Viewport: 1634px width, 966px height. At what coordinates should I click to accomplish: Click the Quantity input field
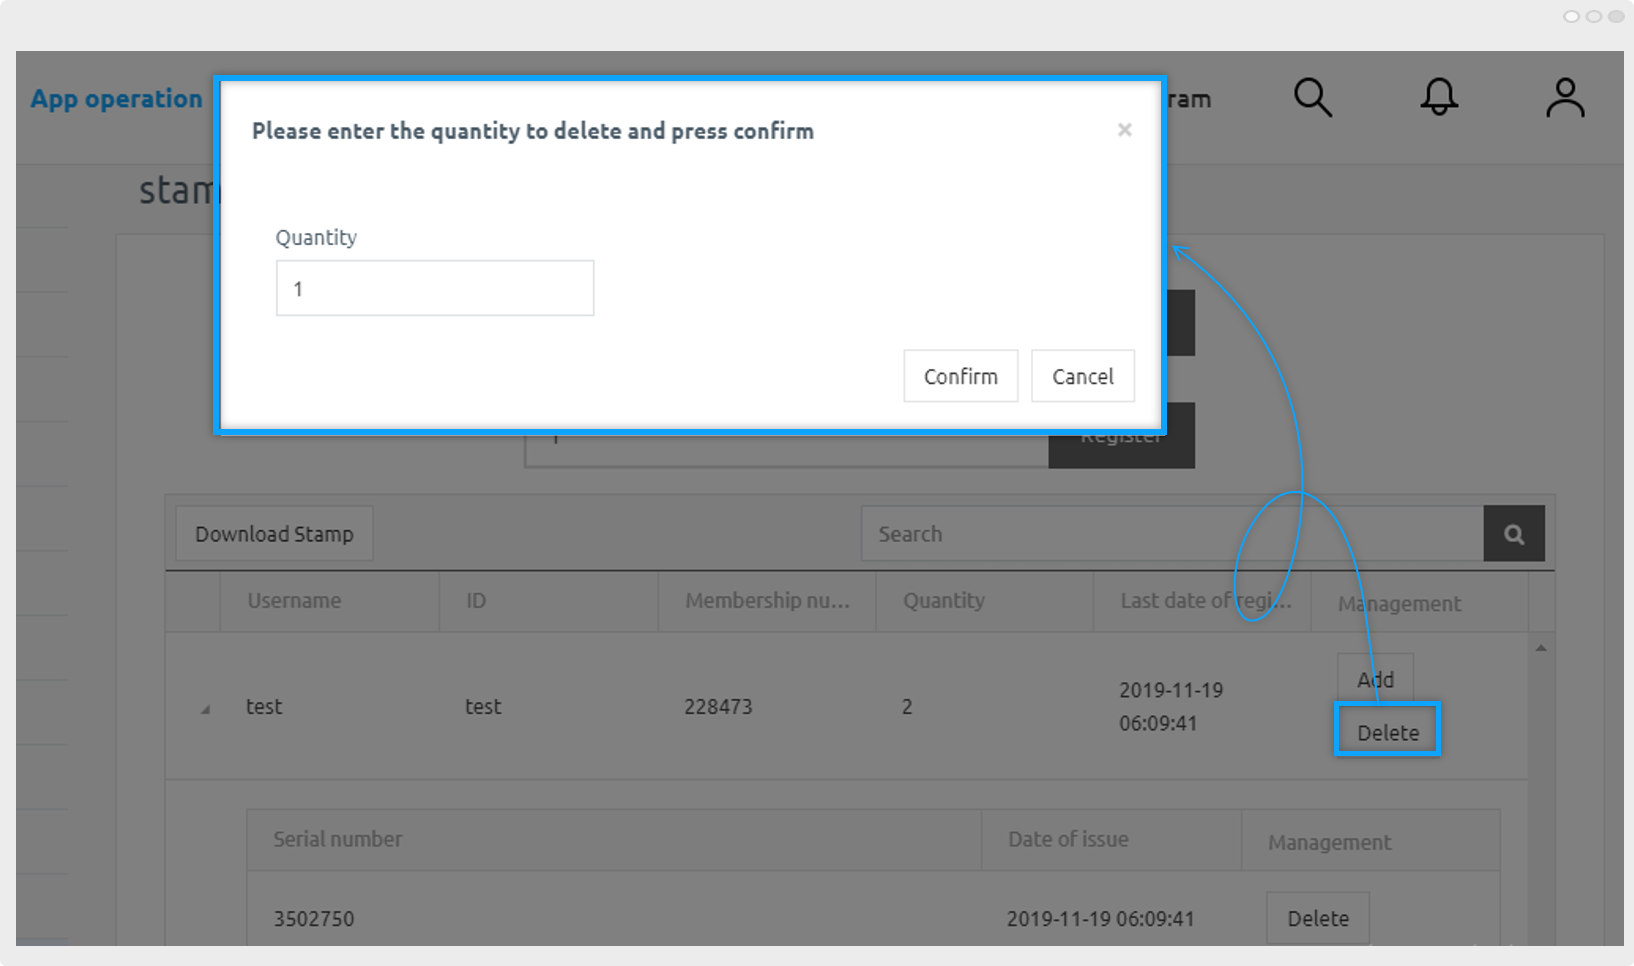(x=435, y=288)
